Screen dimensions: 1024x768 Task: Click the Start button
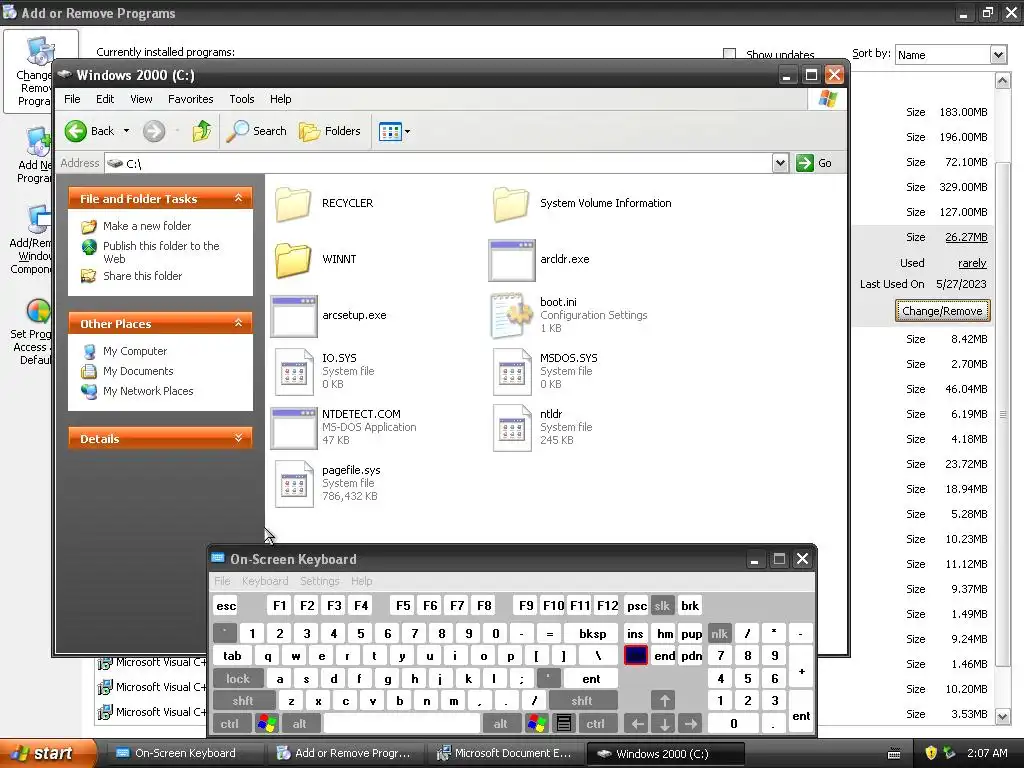coord(47,753)
